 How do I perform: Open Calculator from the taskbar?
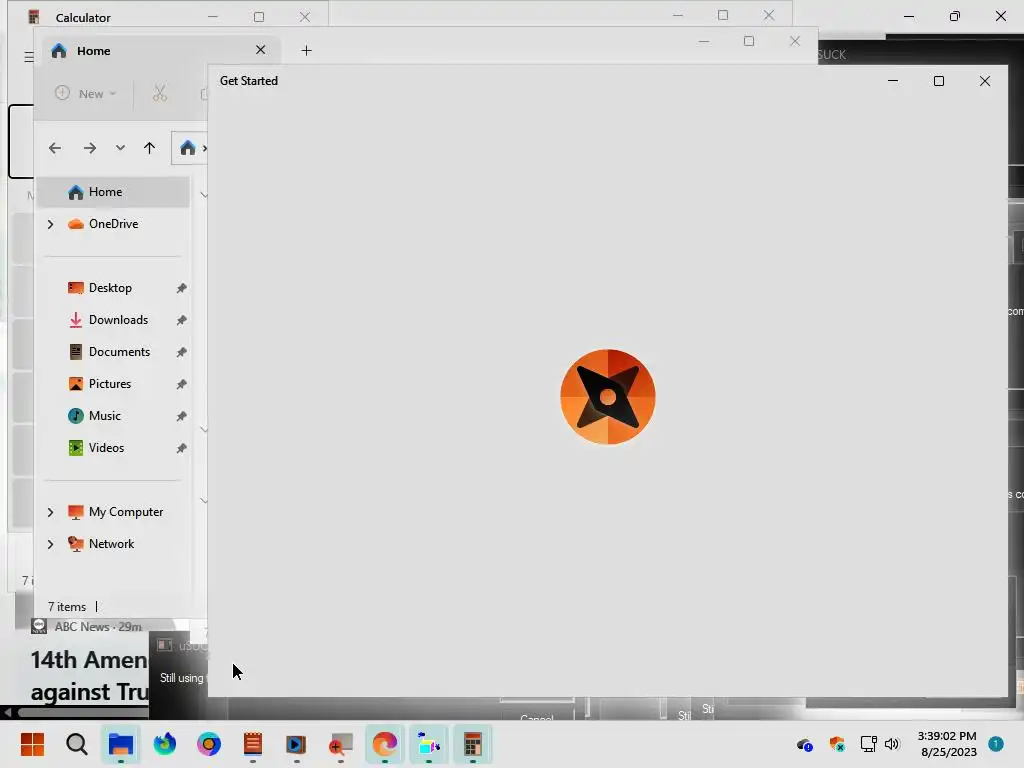(473, 744)
